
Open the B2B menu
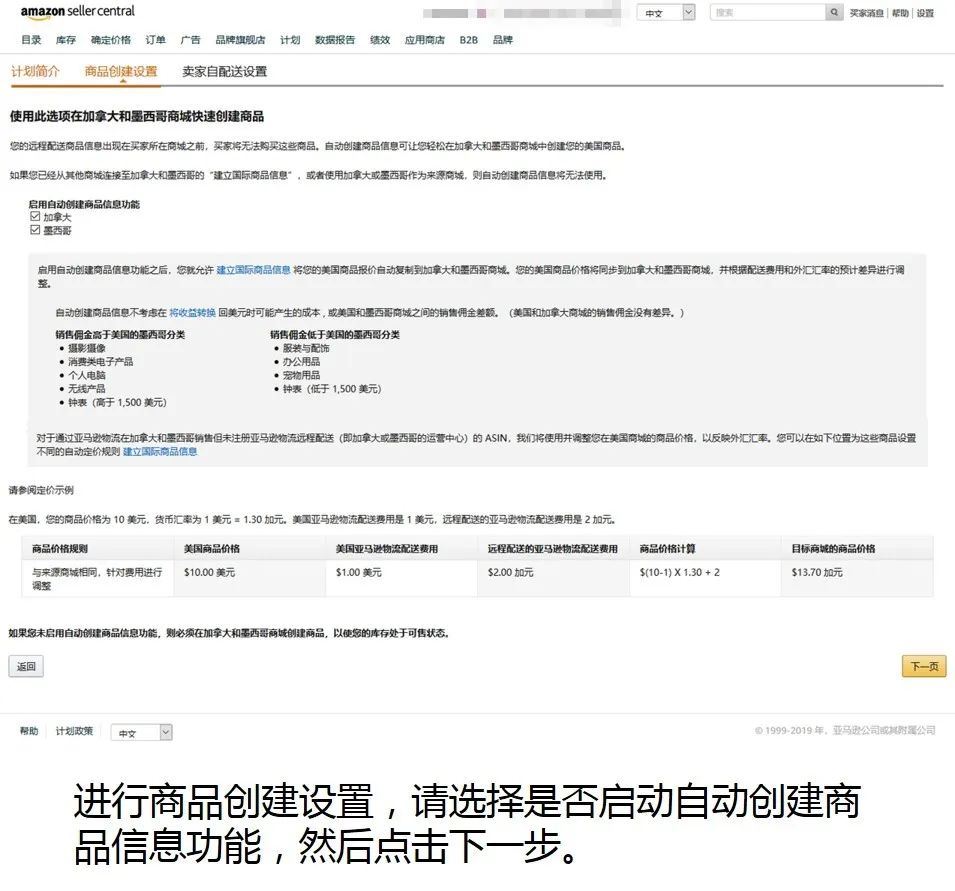click(x=468, y=40)
